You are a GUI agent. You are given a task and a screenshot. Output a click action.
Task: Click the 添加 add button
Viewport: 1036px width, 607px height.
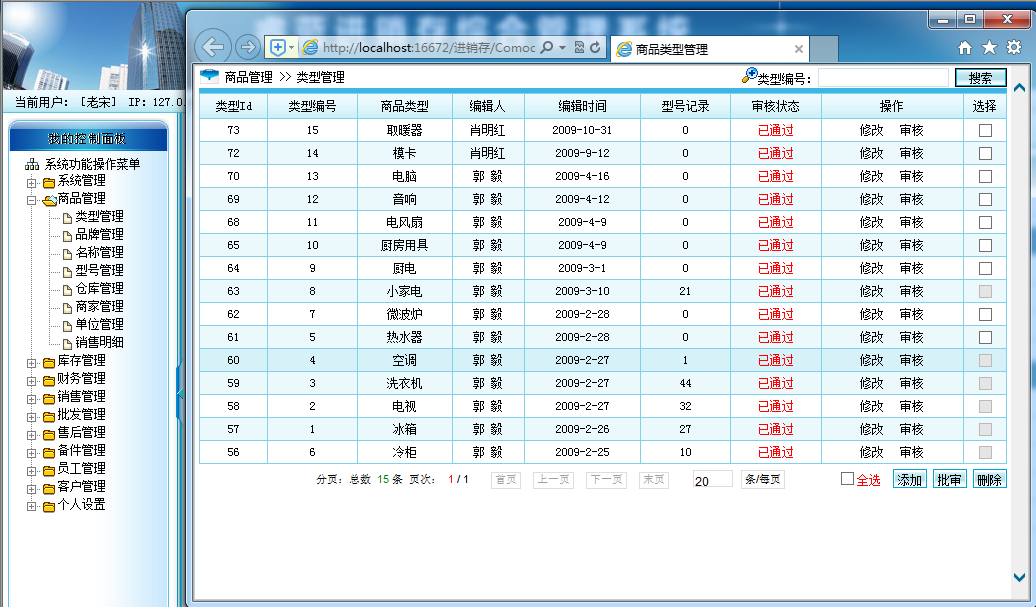pyautogui.click(x=909, y=480)
